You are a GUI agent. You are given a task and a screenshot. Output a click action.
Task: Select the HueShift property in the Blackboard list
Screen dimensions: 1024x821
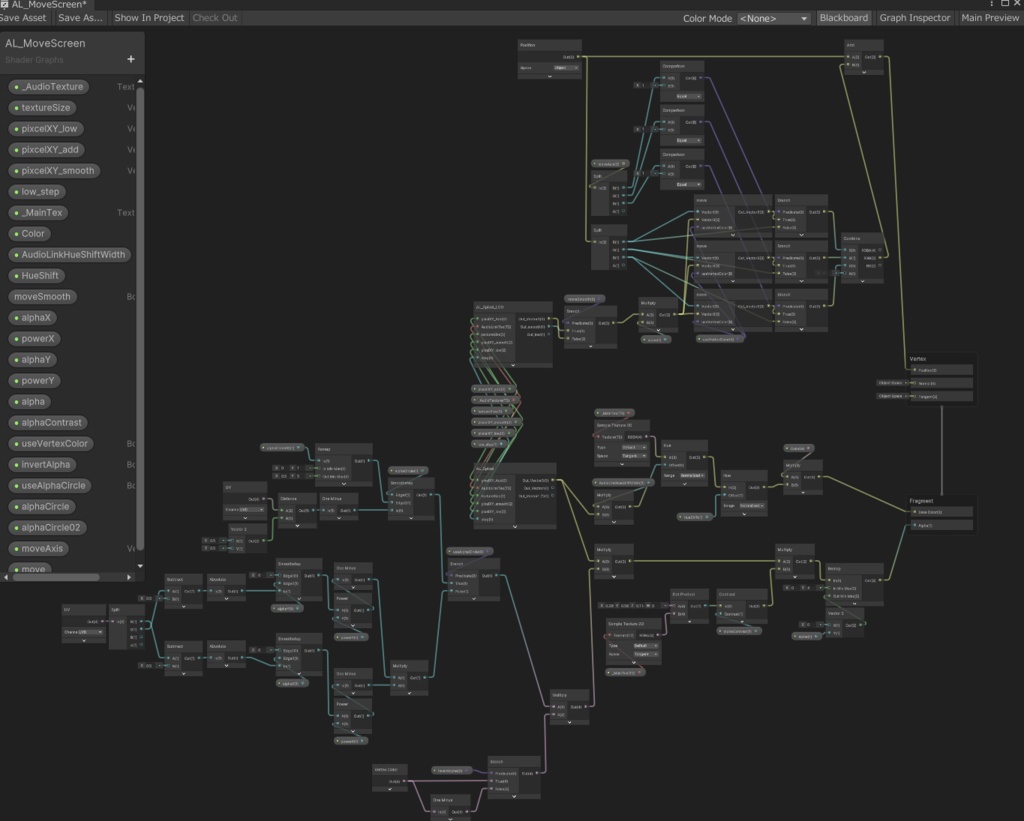37,276
